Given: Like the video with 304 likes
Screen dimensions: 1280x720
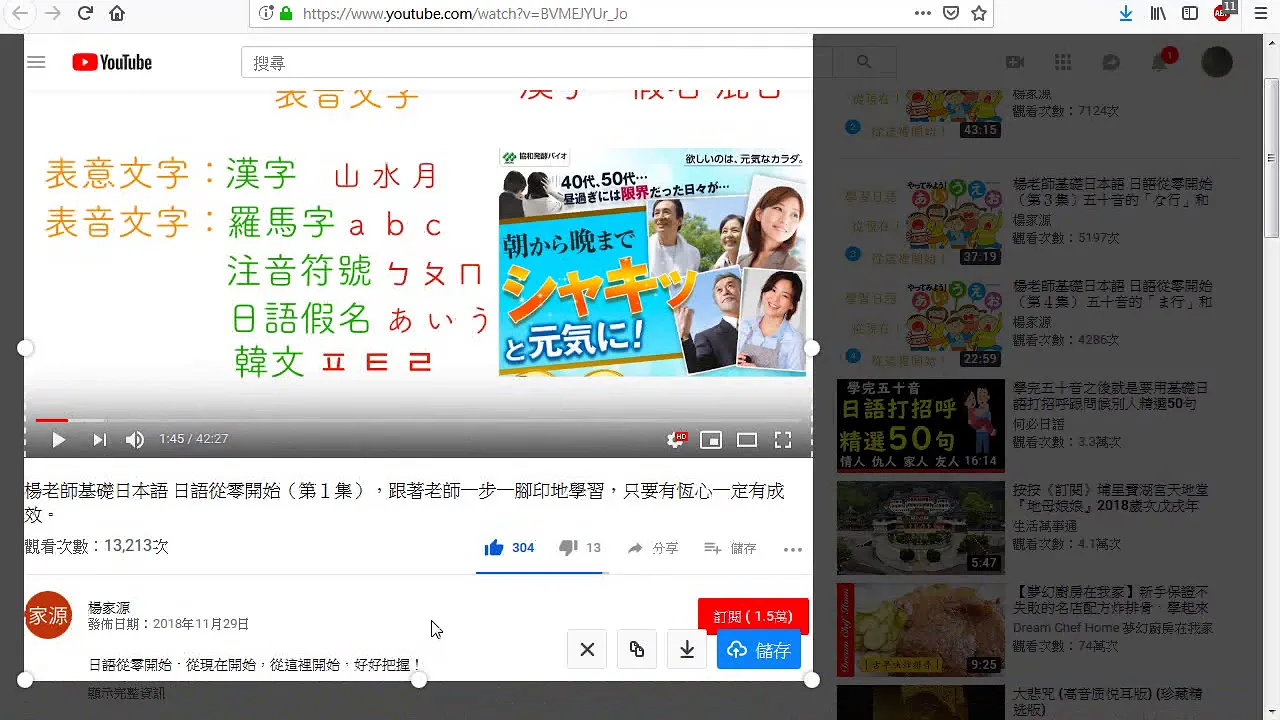Looking at the screenshot, I should pyautogui.click(x=509, y=548).
